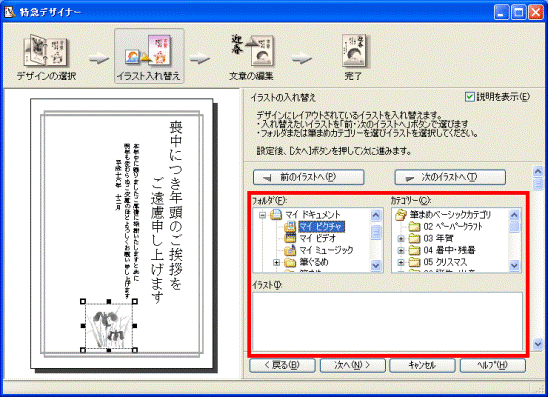548x397 pixels.
Task: Click category list scroll down arrow
Action: tap(514, 265)
